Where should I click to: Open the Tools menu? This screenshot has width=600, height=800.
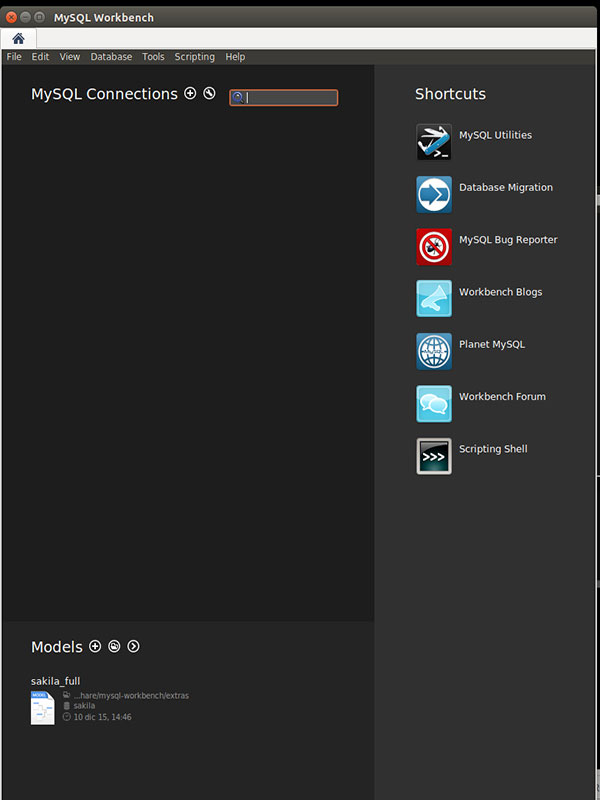[153, 57]
